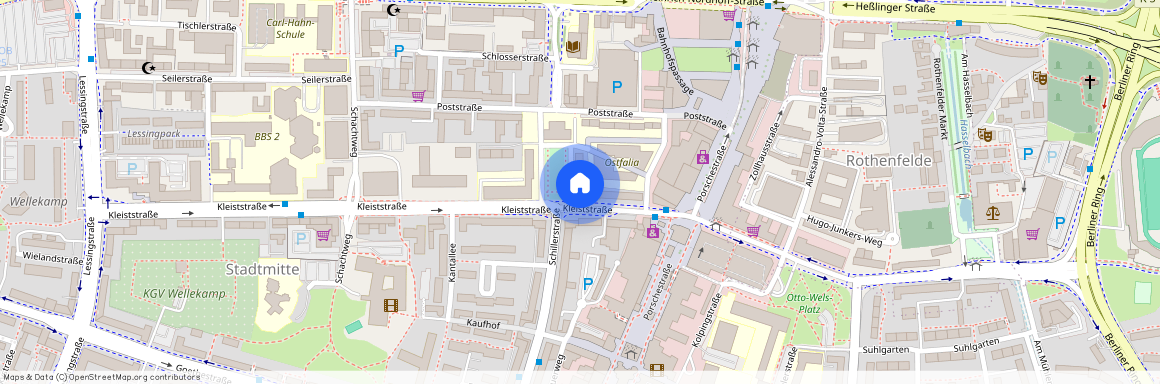
Task: Select the BBS 2 school label
Action: 267,137
